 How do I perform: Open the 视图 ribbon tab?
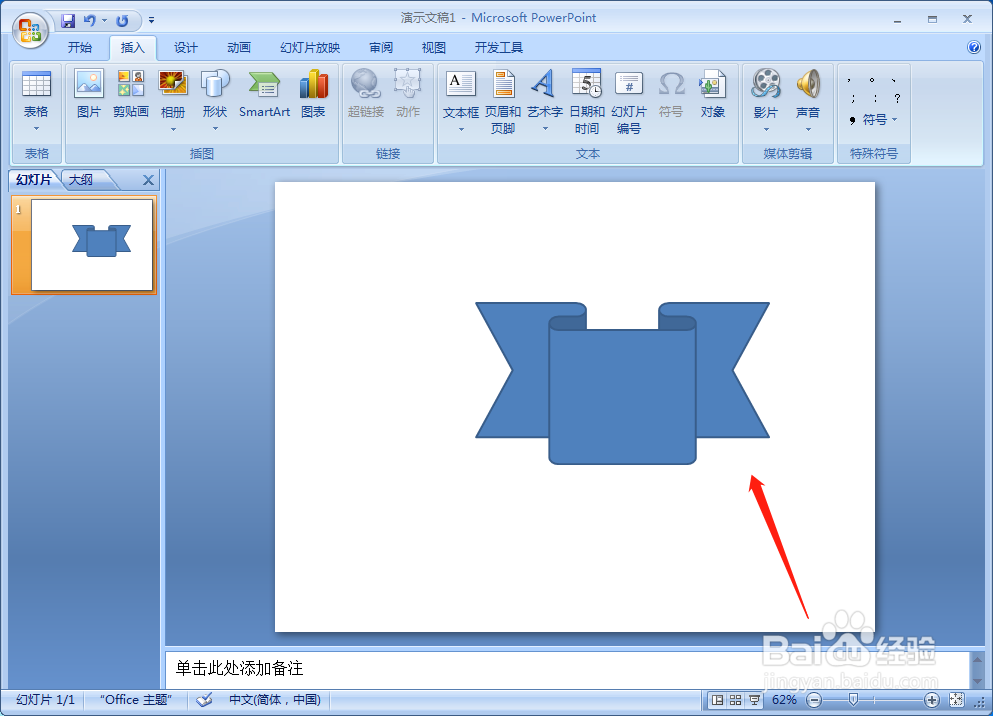pyautogui.click(x=434, y=47)
